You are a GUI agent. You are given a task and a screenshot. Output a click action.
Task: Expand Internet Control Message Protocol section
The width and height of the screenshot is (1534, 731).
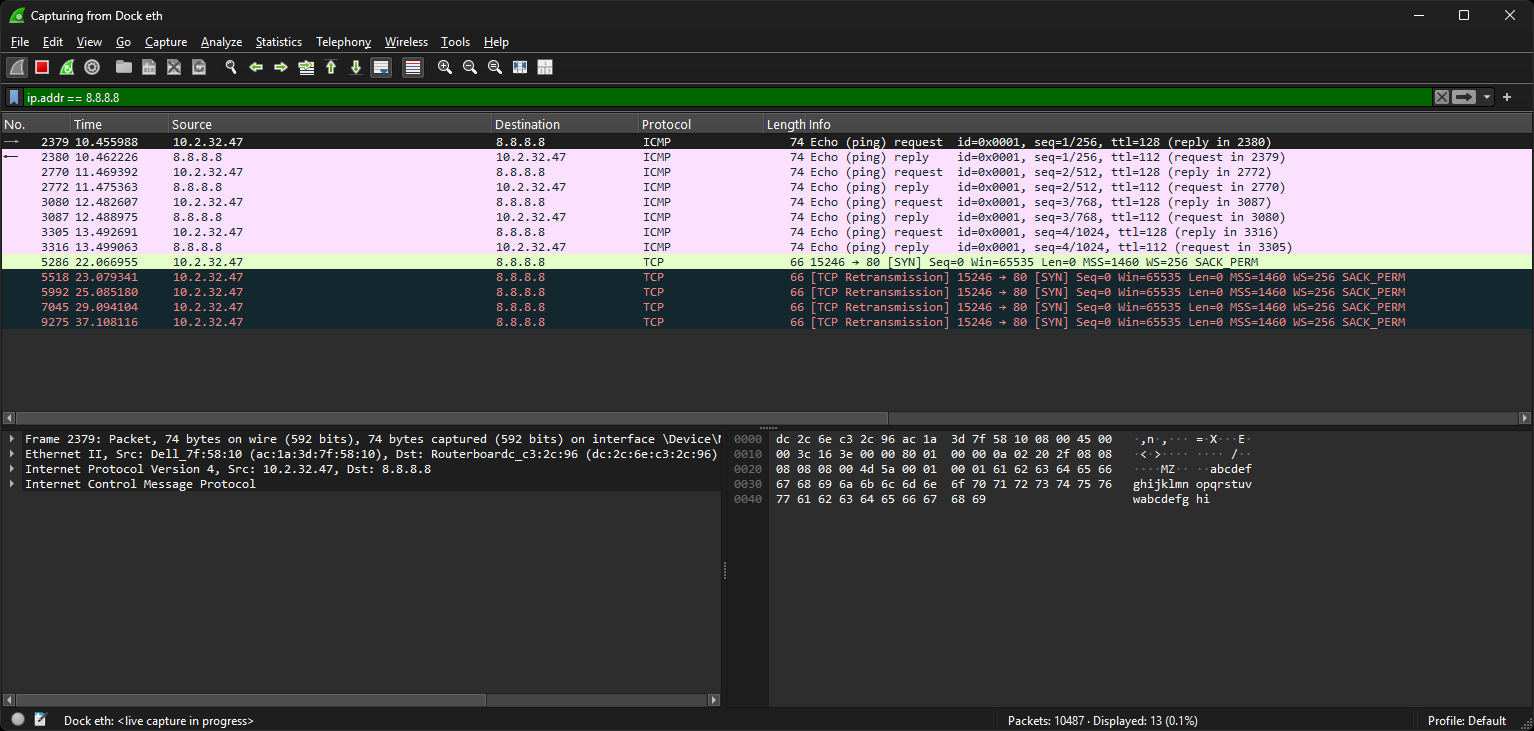(12, 484)
